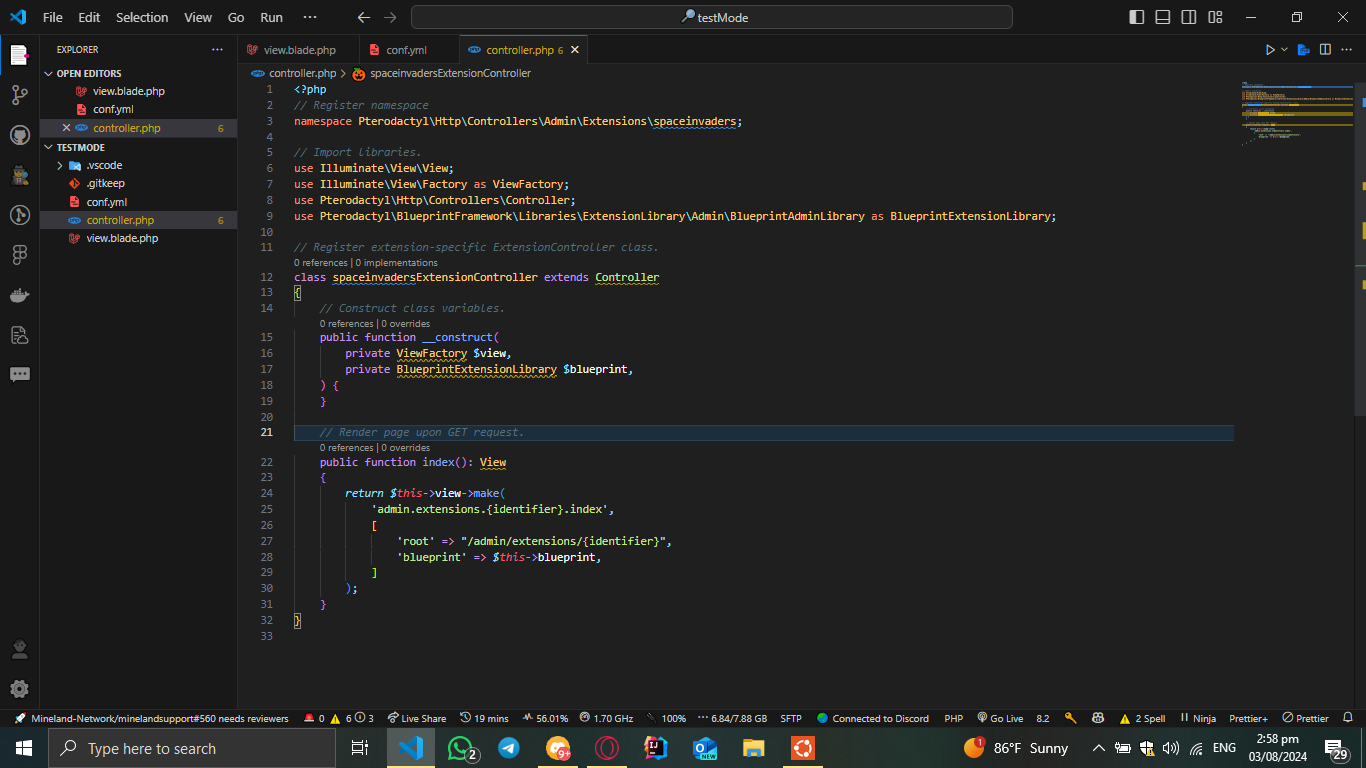Image resolution: width=1366 pixels, height=768 pixels.
Task: Open the notifications bell in status bar
Action: 1348,718
